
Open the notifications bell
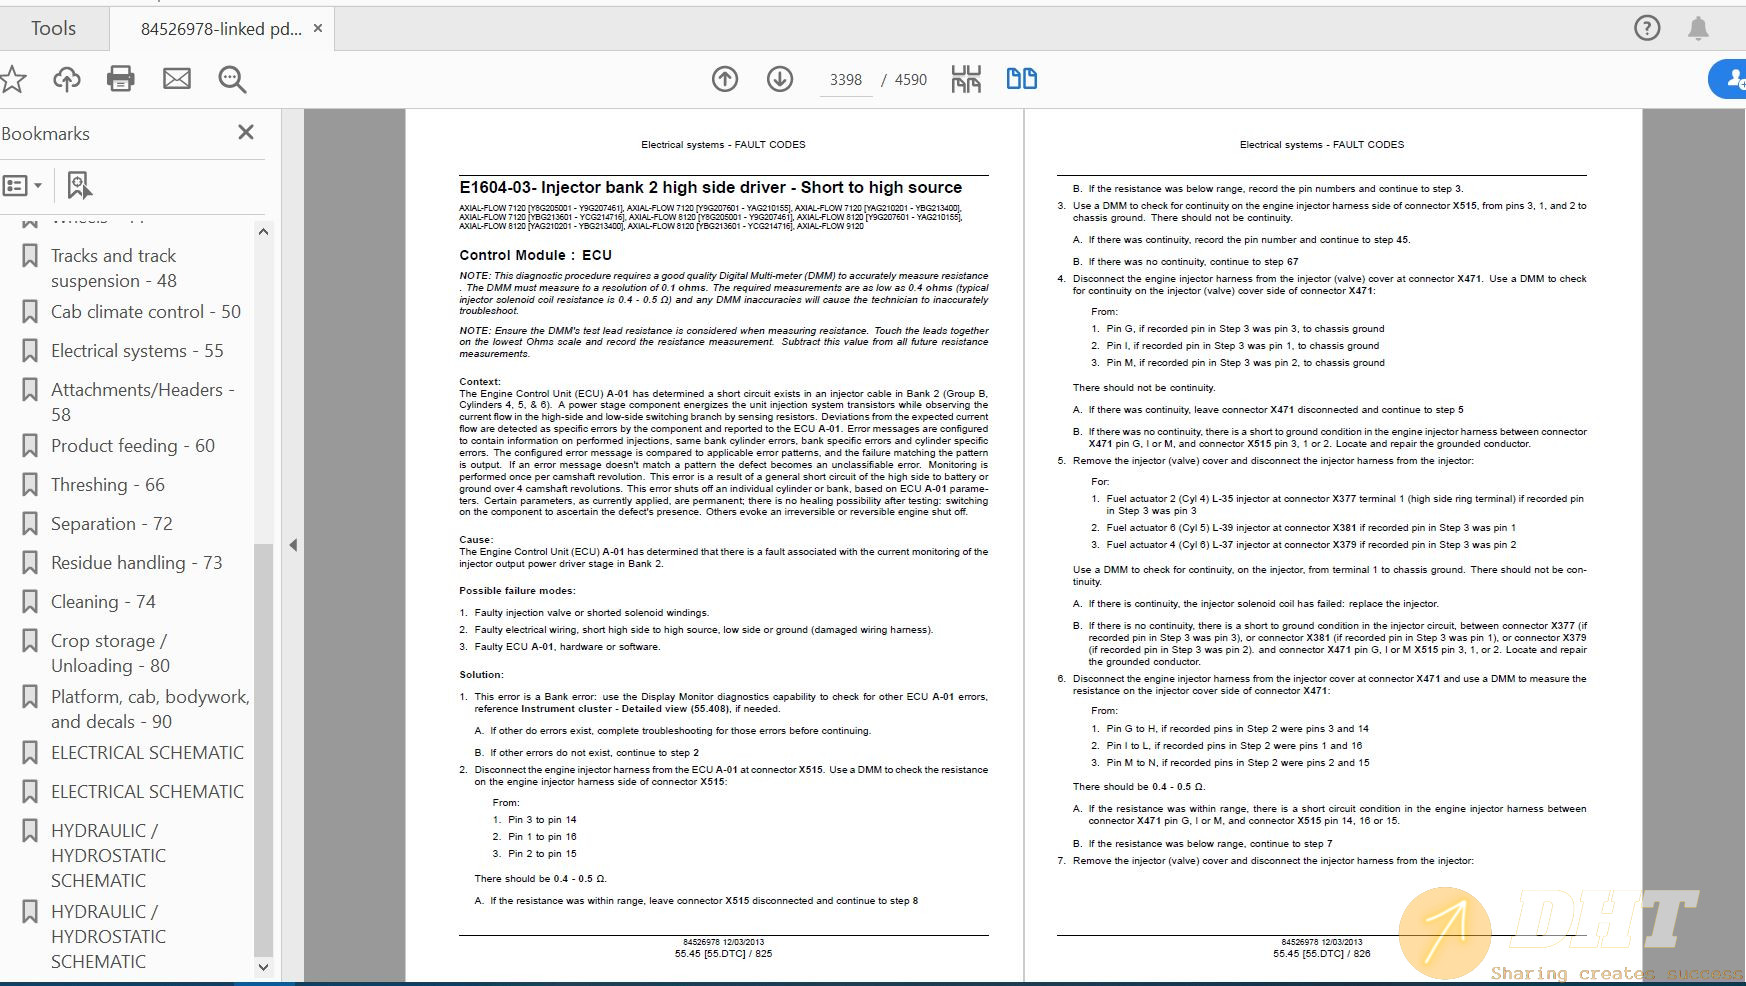tap(1698, 28)
